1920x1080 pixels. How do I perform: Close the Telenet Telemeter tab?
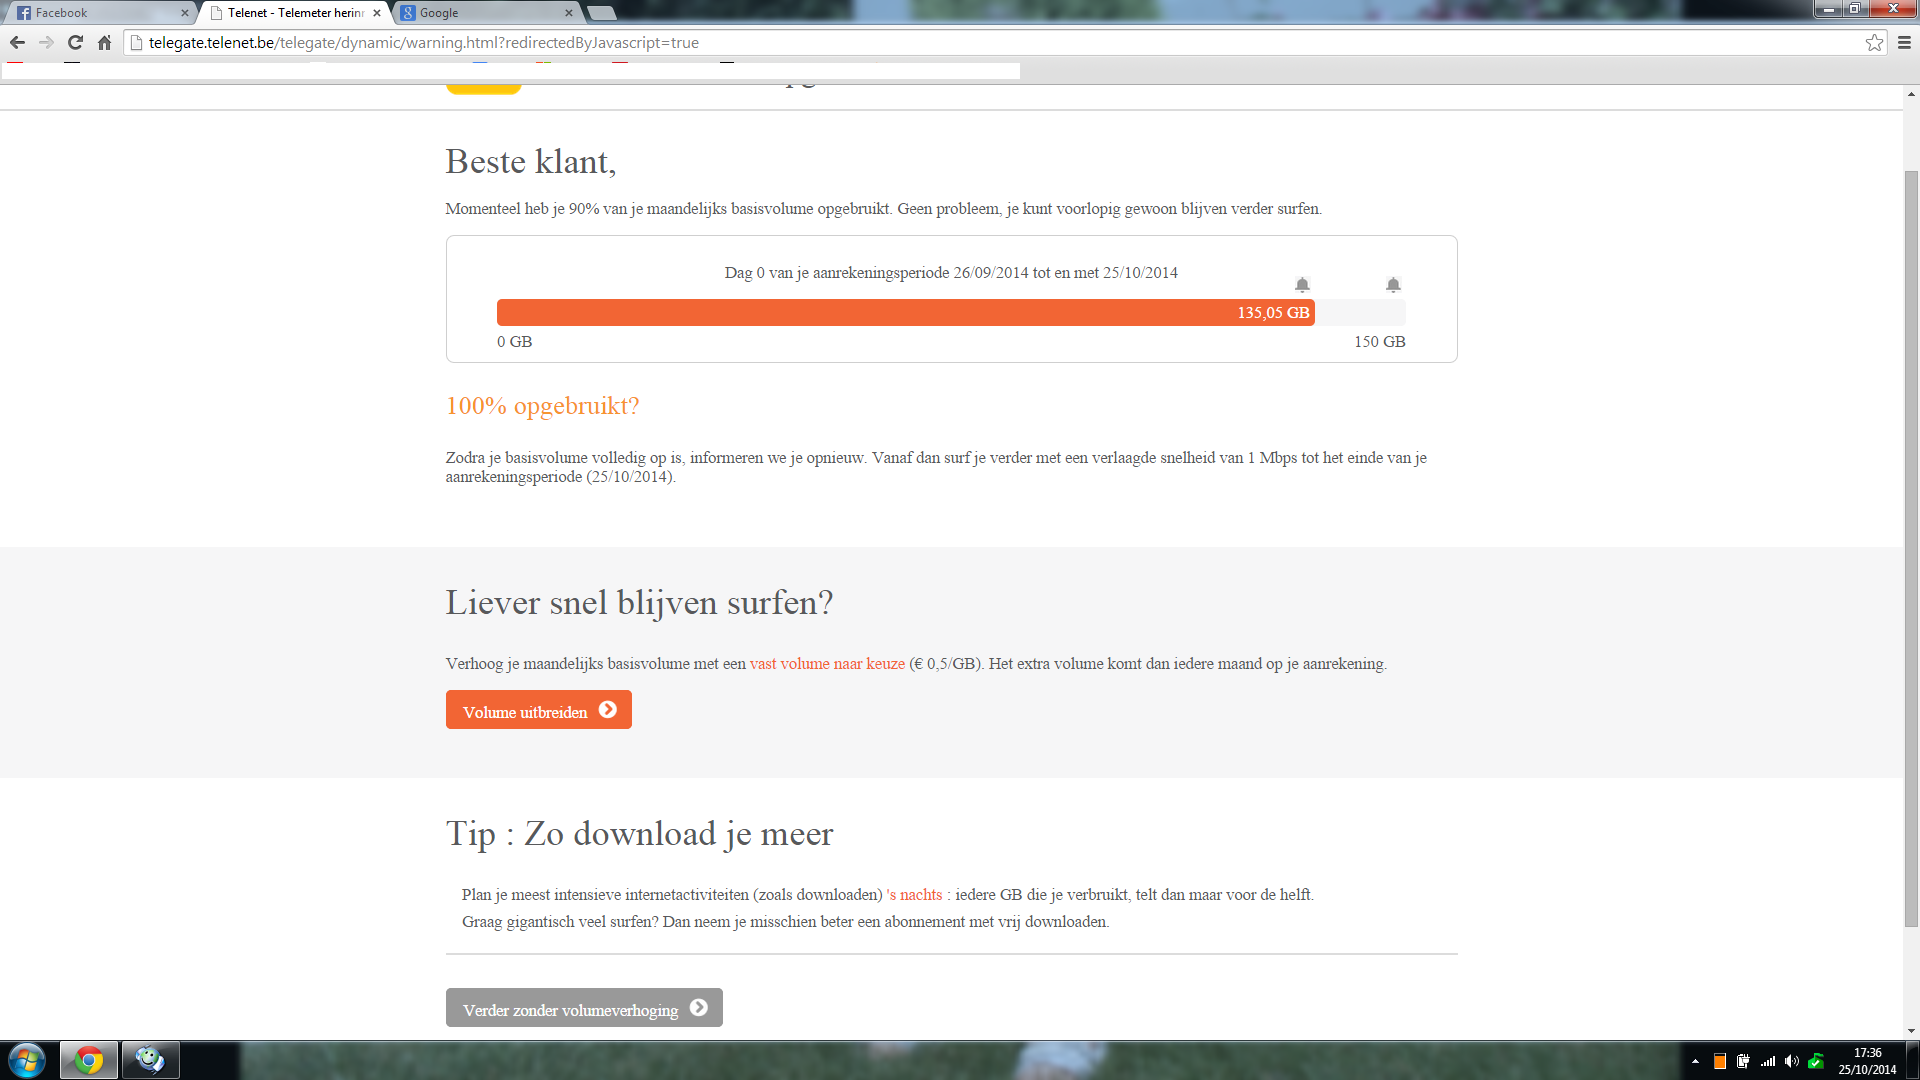point(377,13)
